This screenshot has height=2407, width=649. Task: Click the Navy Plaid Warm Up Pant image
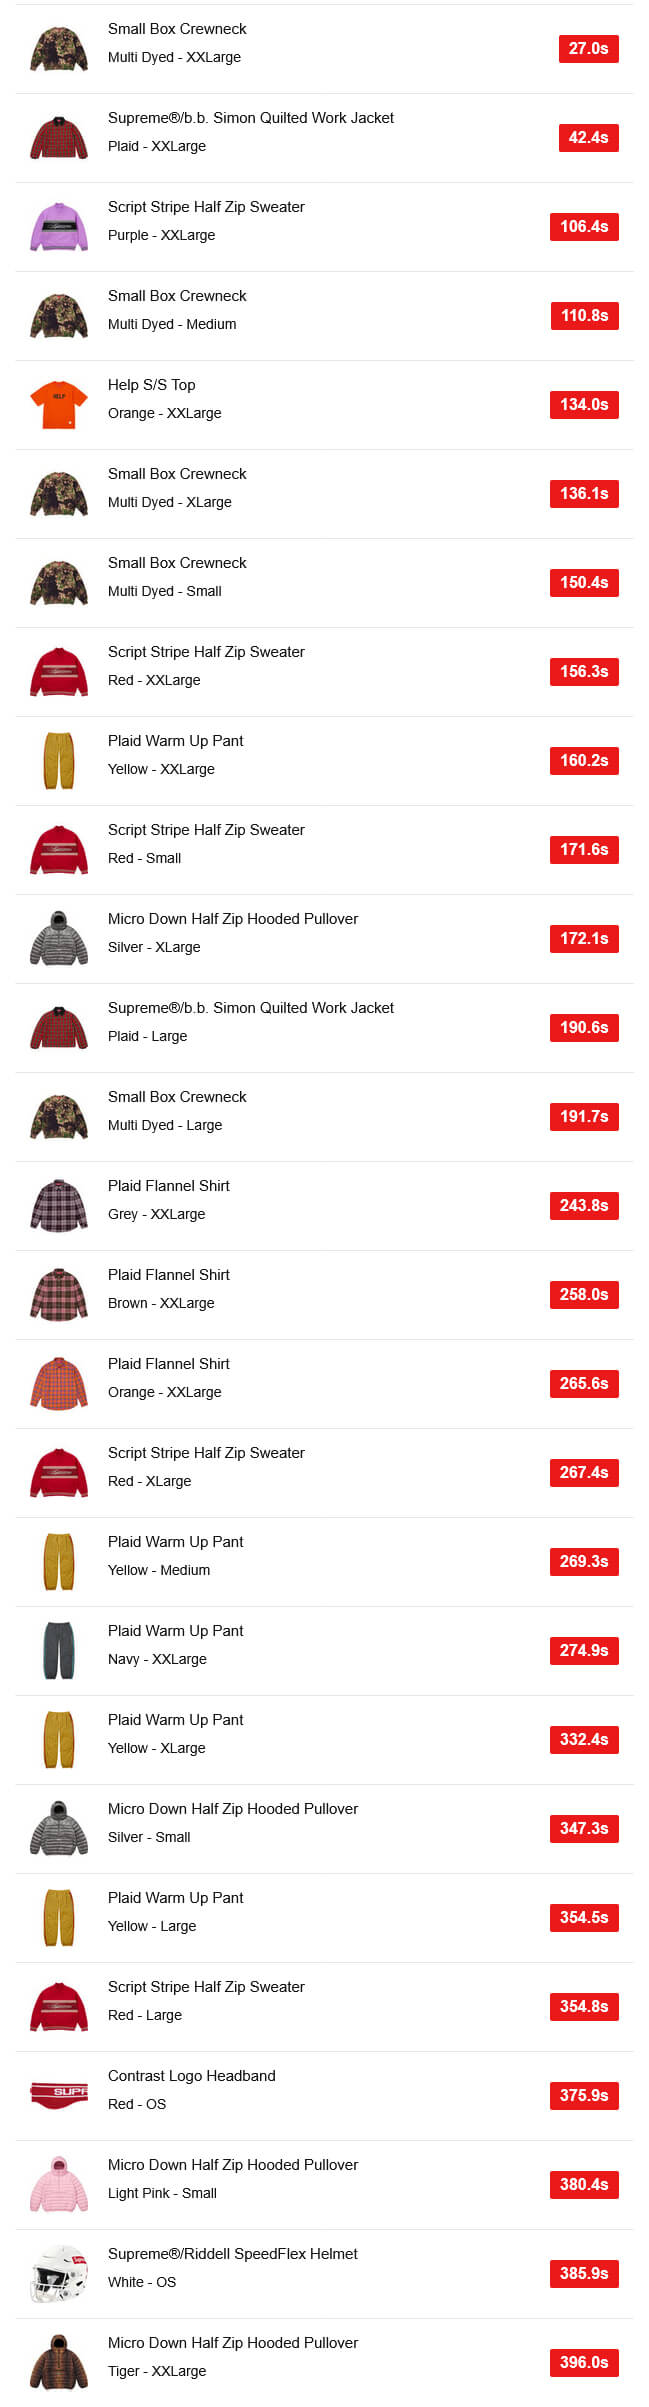[x=59, y=1650]
